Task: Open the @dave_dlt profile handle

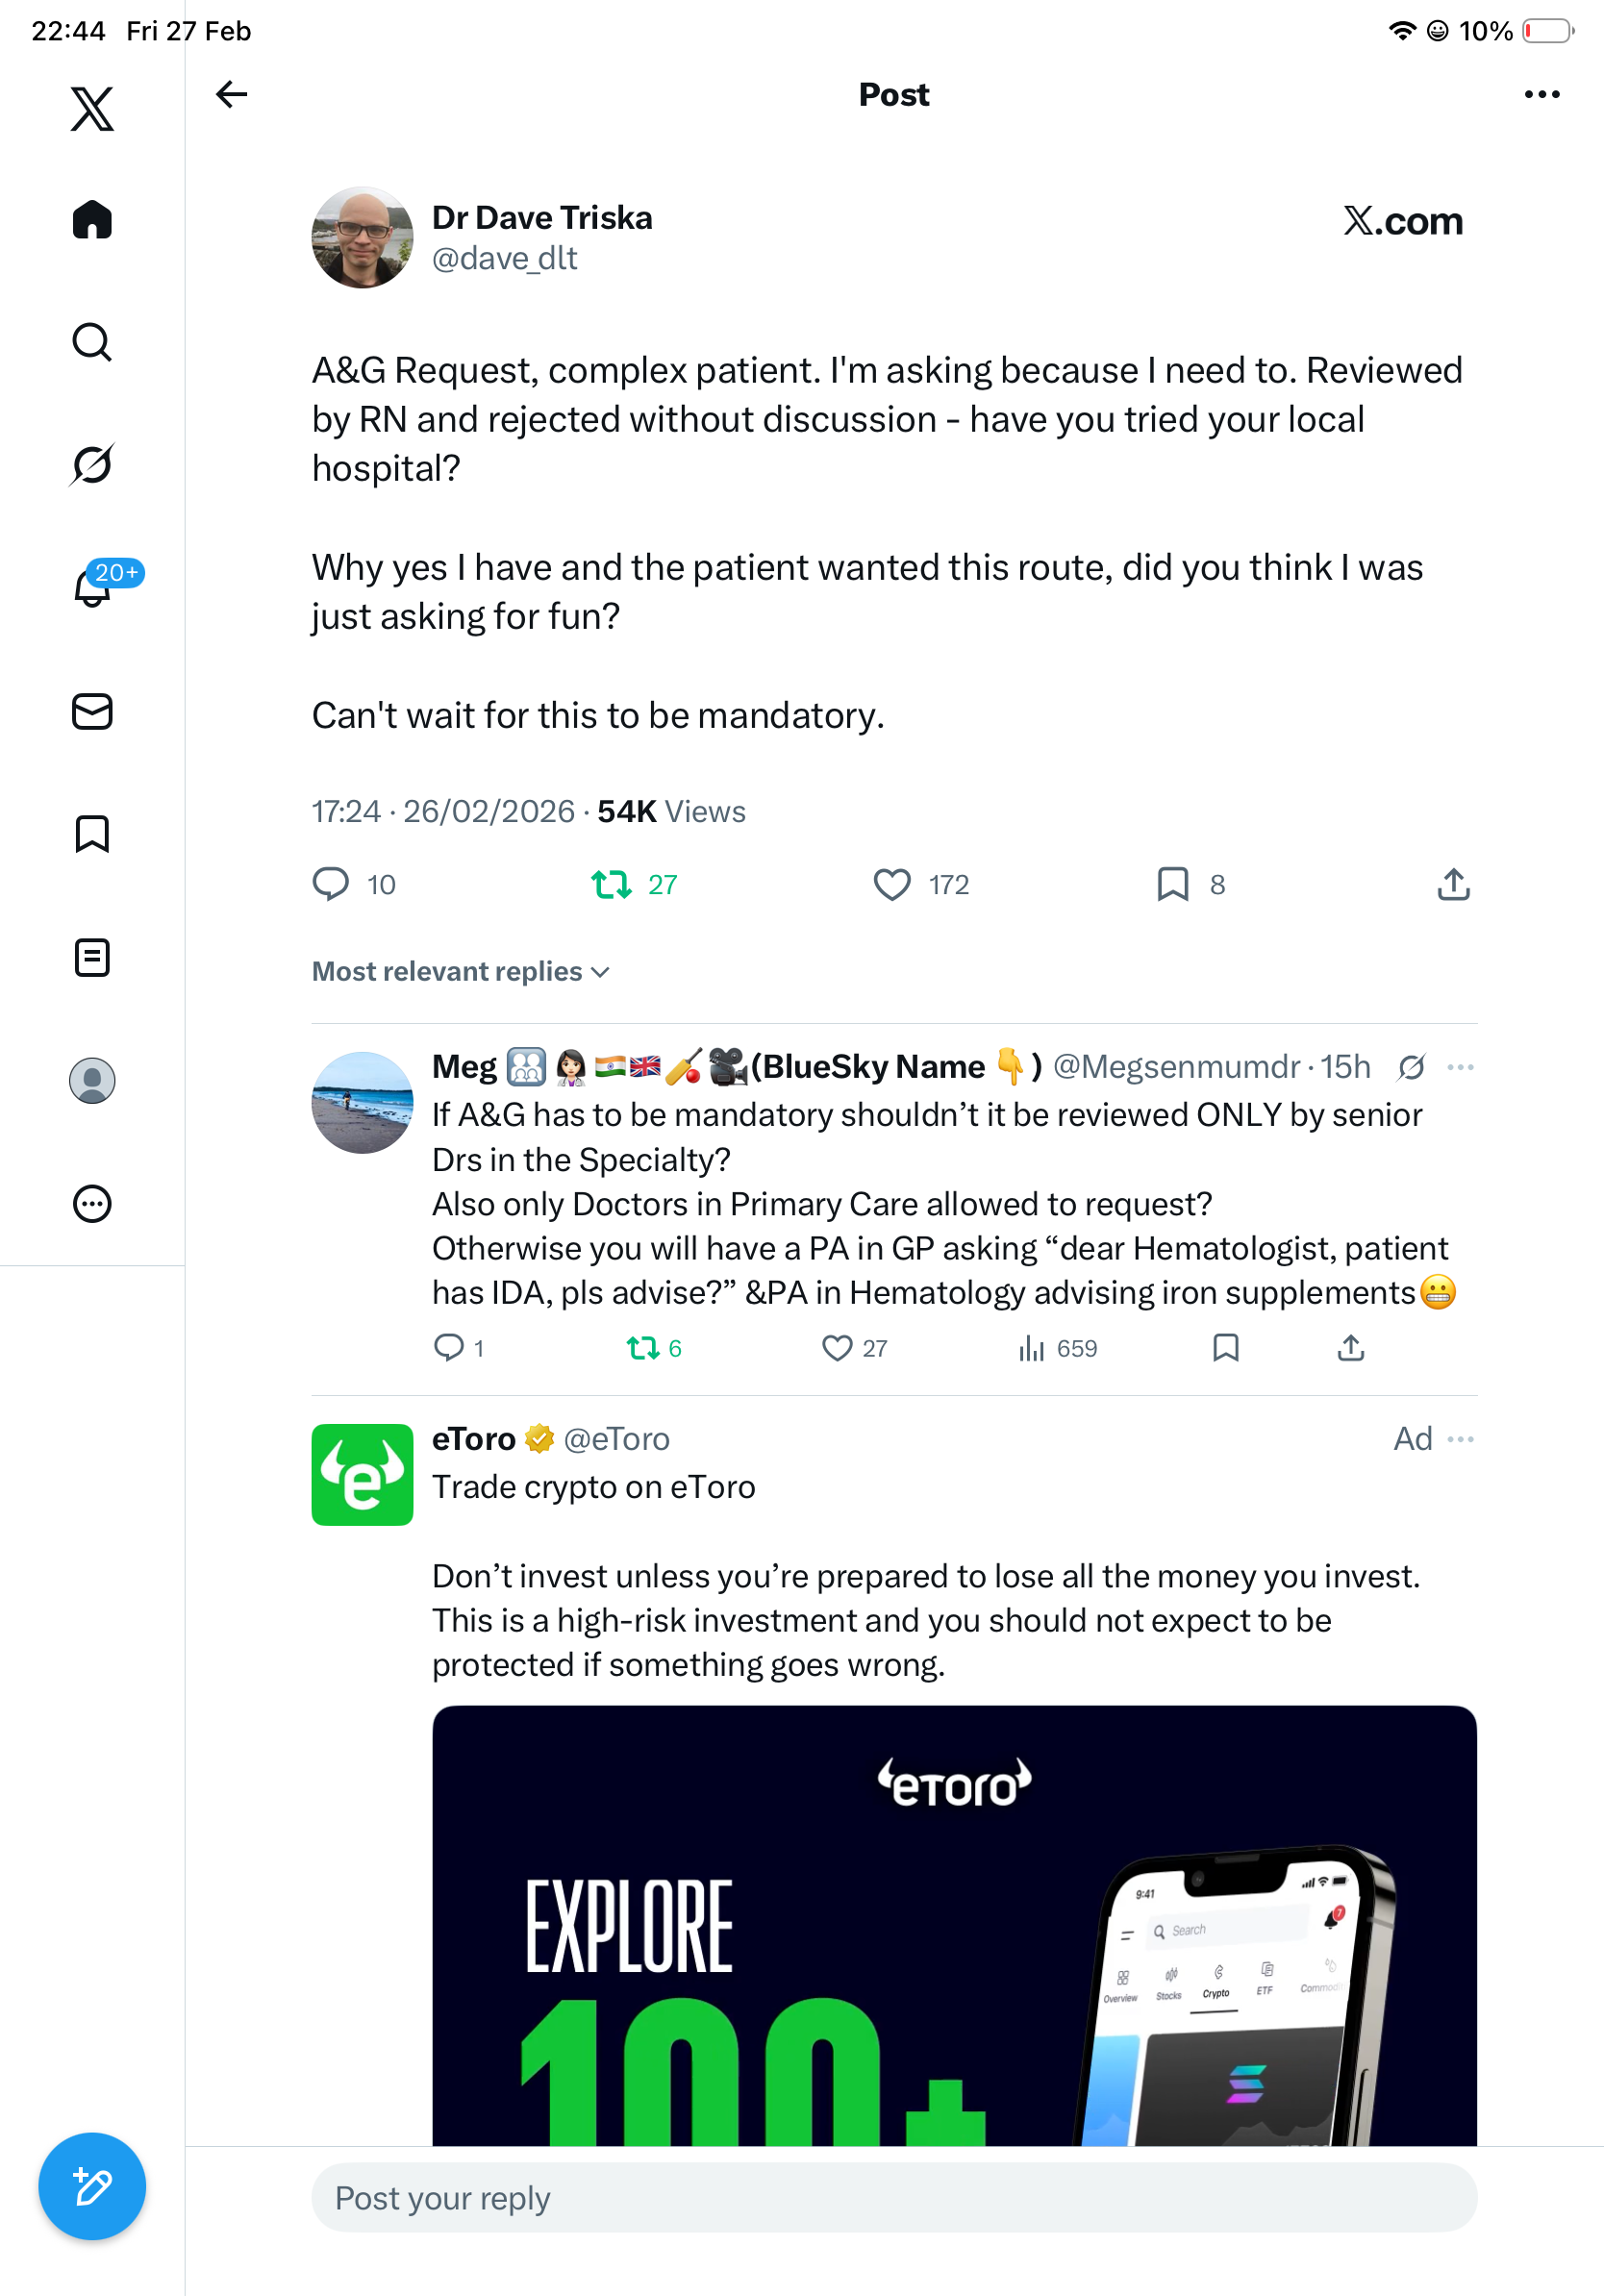Action: (x=504, y=259)
